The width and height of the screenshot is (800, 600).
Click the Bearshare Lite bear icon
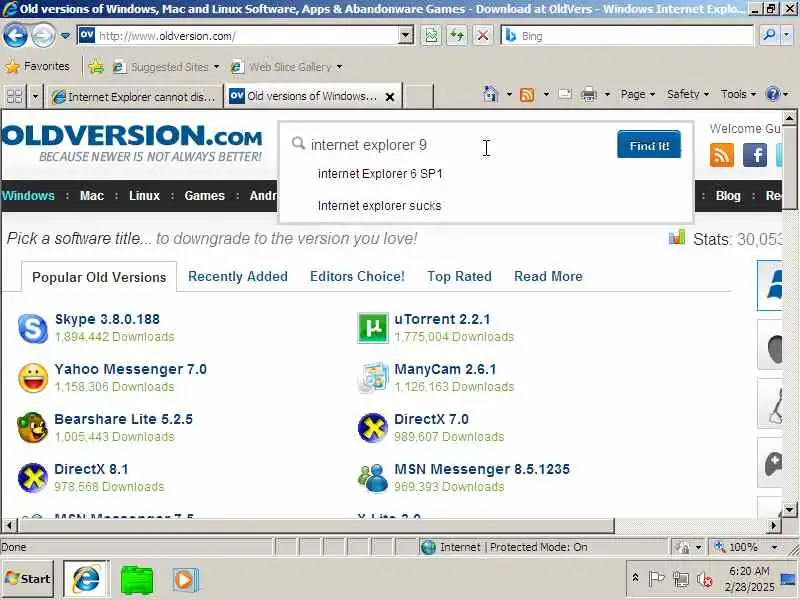point(33,428)
